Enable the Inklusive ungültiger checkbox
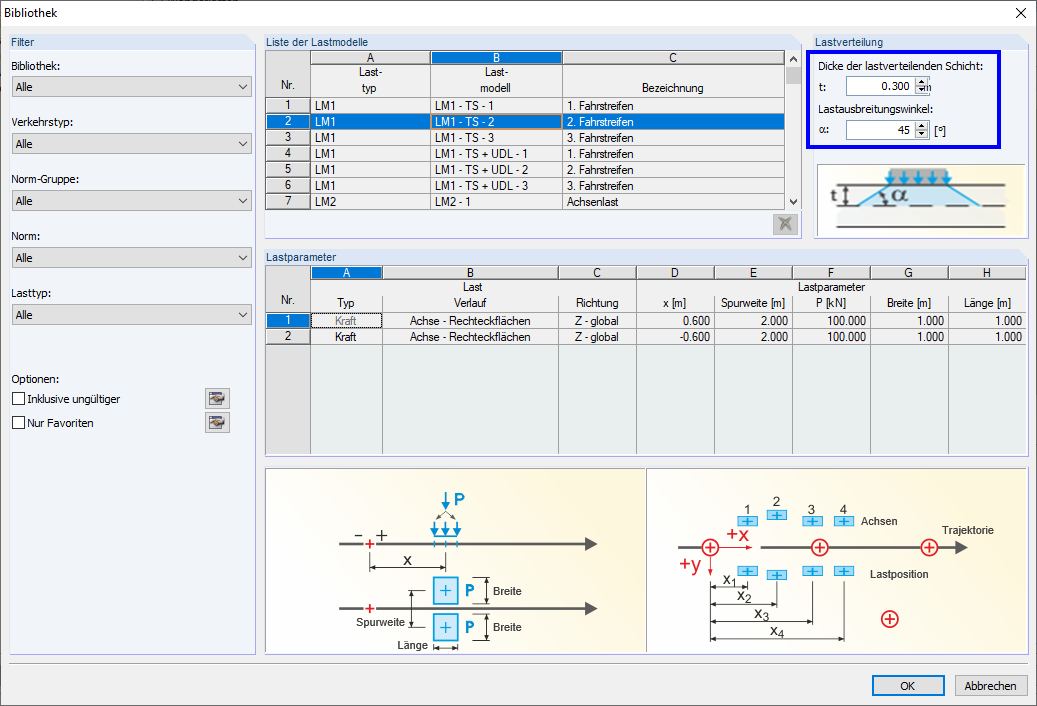Image resolution: width=1037 pixels, height=706 pixels. pyautogui.click(x=19, y=399)
